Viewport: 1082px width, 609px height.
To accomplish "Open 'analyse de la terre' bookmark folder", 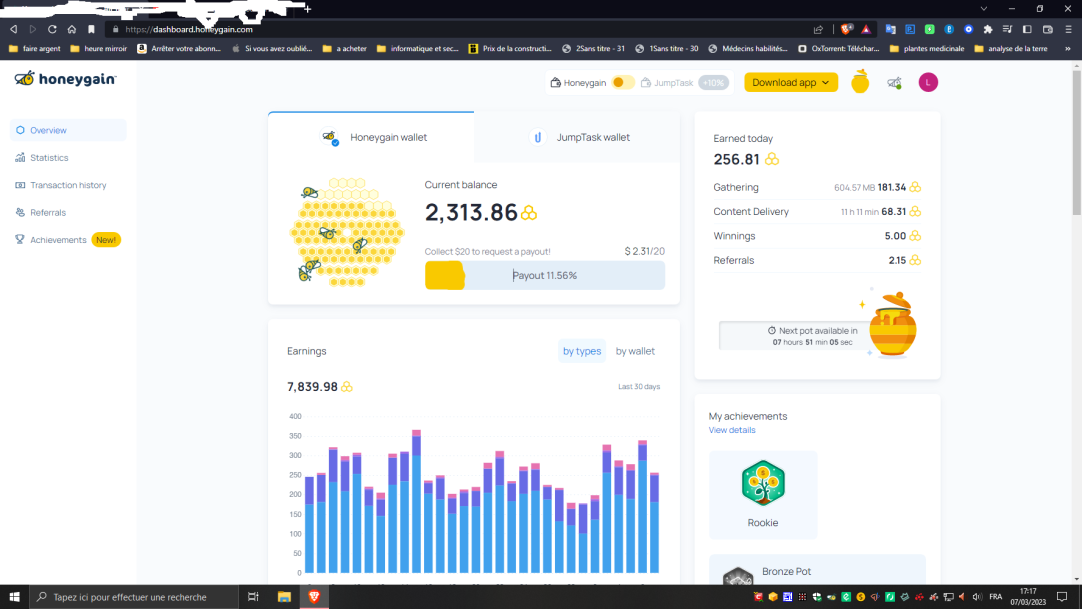I will pos(1011,48).
